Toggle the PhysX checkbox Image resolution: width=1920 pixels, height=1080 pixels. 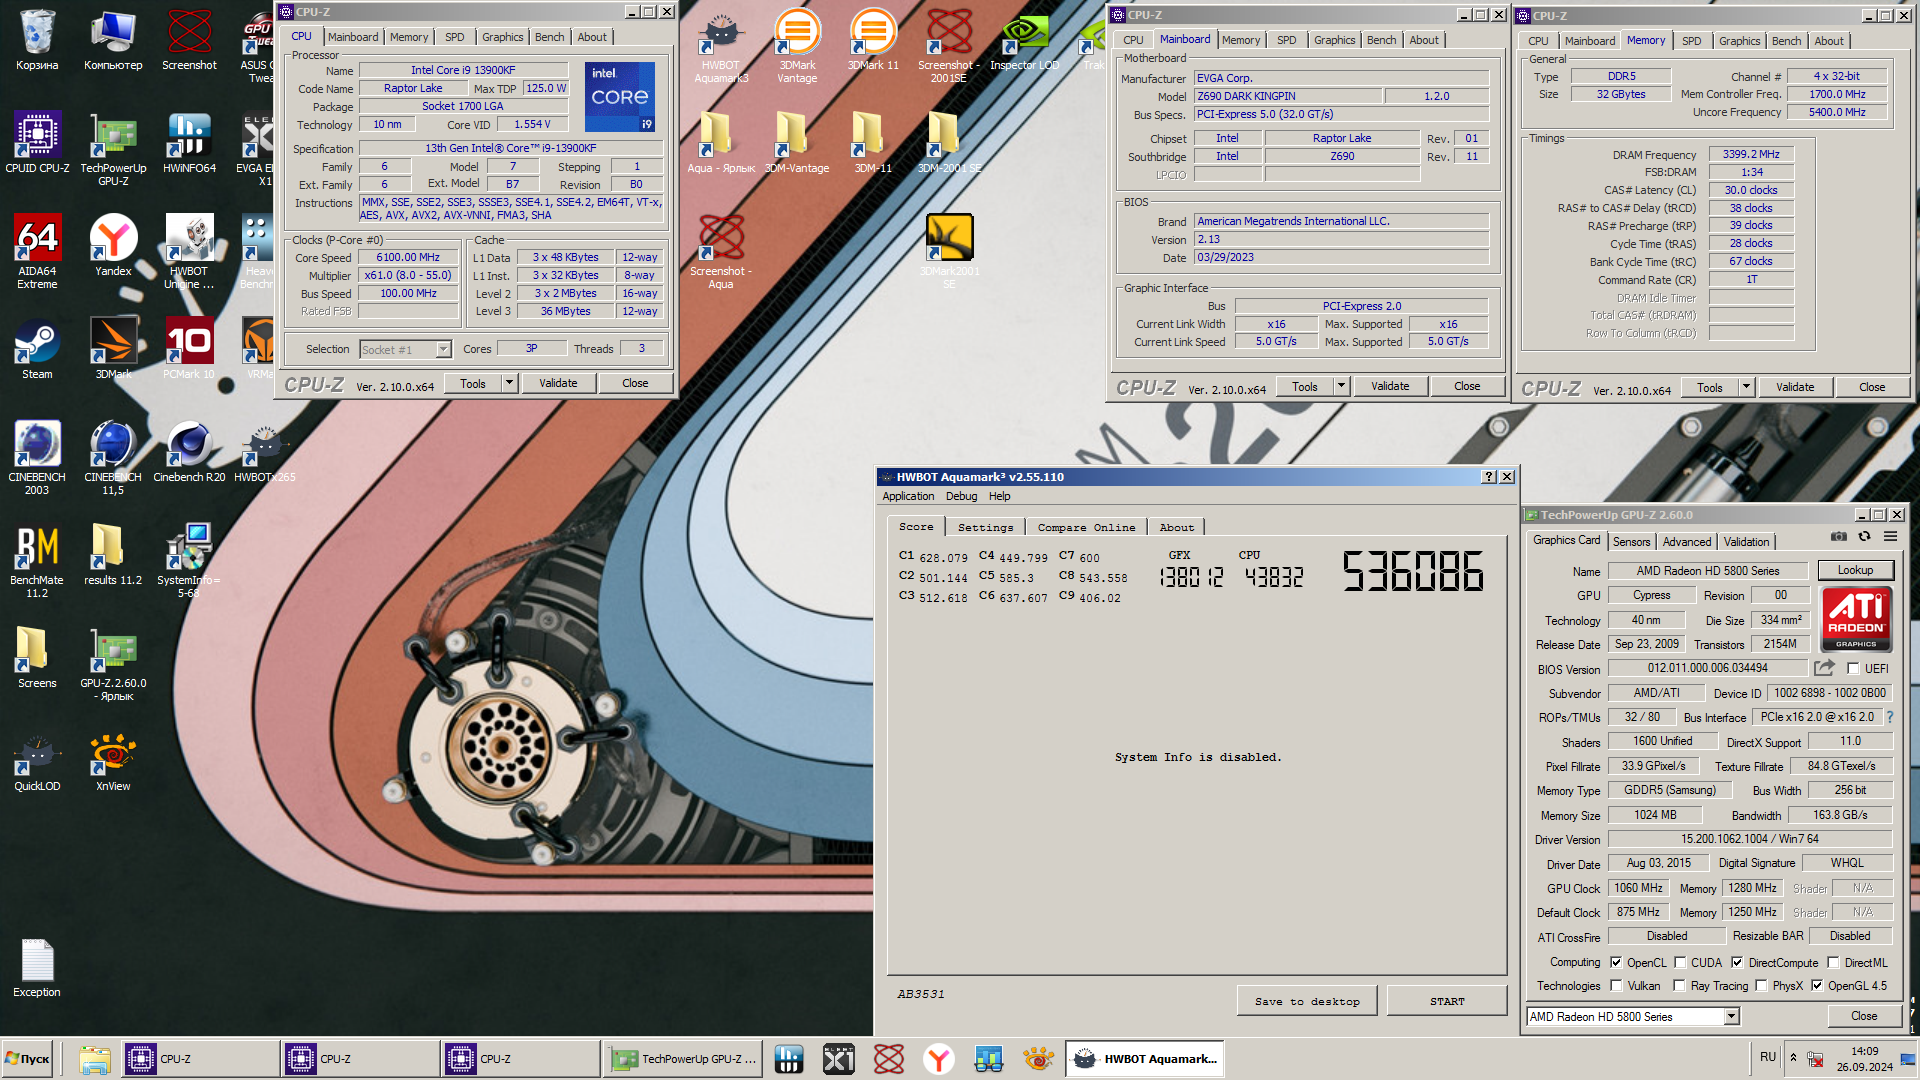(x=1761, y=986)
